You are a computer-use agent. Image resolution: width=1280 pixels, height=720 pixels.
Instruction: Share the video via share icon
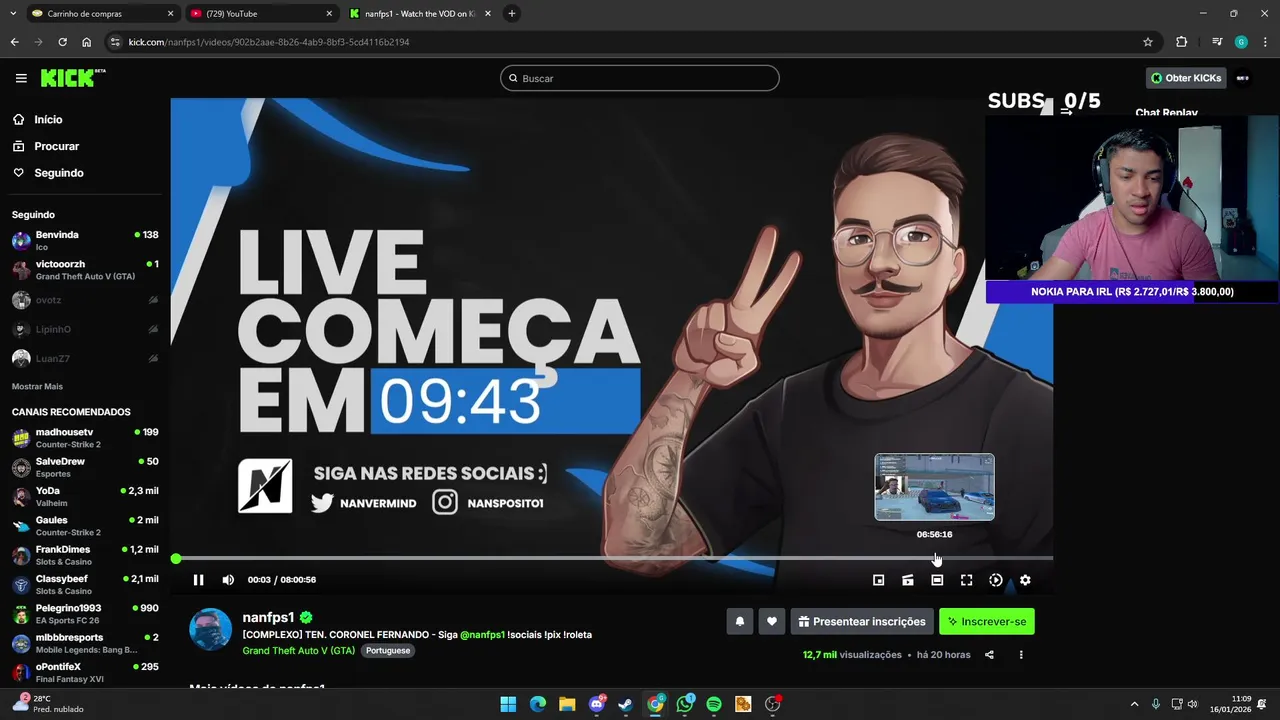[989, 655]
